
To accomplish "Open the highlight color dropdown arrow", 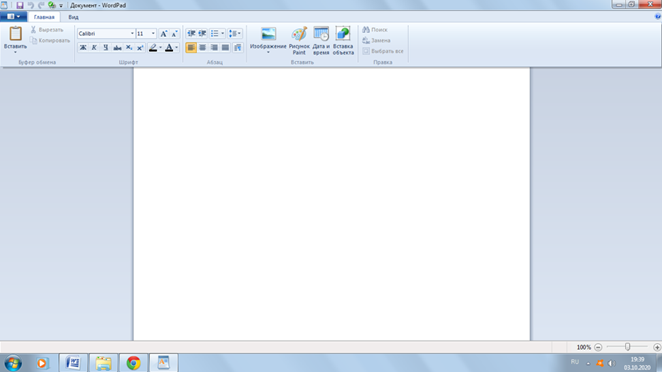I will tap(160, 48).
